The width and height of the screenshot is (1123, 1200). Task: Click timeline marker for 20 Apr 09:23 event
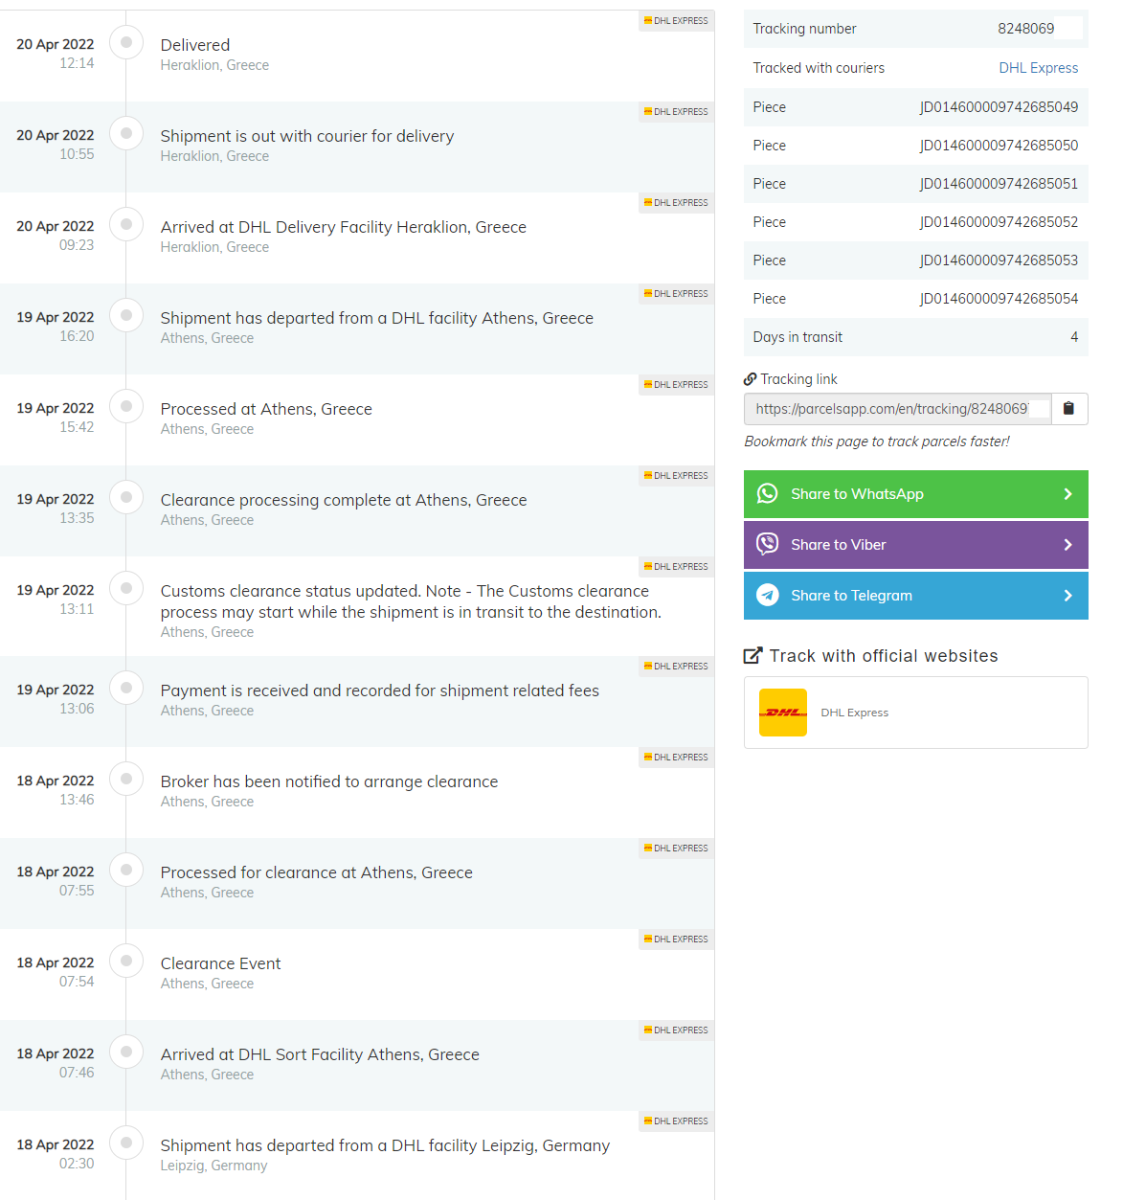(126, 224)
